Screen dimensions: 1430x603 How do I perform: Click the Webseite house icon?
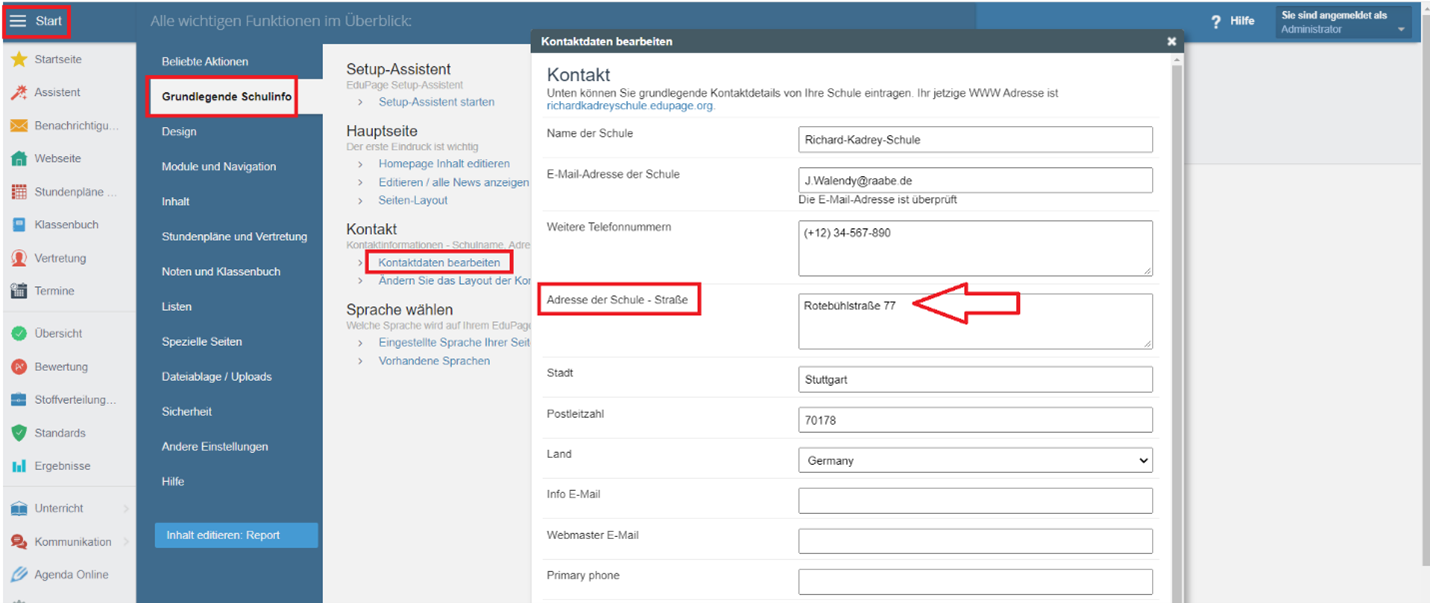click(x=18, y=159)
